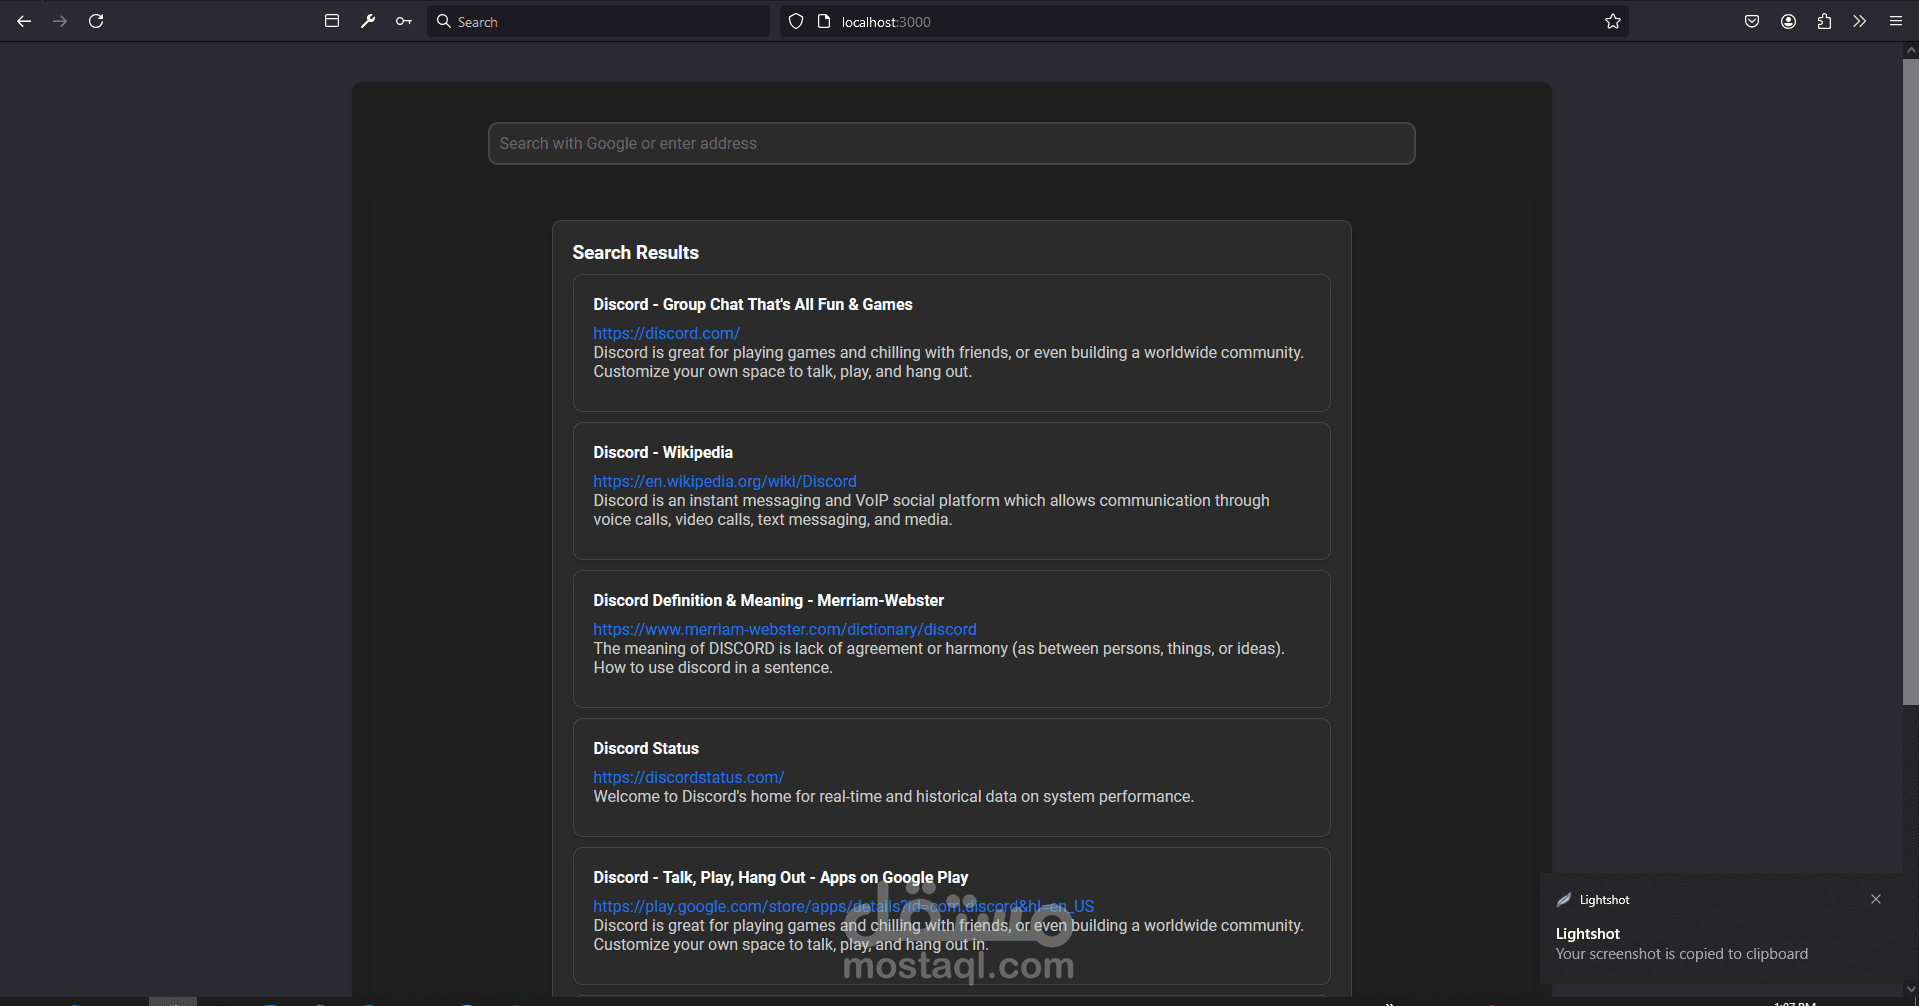Click the magnifier icon in browser search box

click(444, 21)
